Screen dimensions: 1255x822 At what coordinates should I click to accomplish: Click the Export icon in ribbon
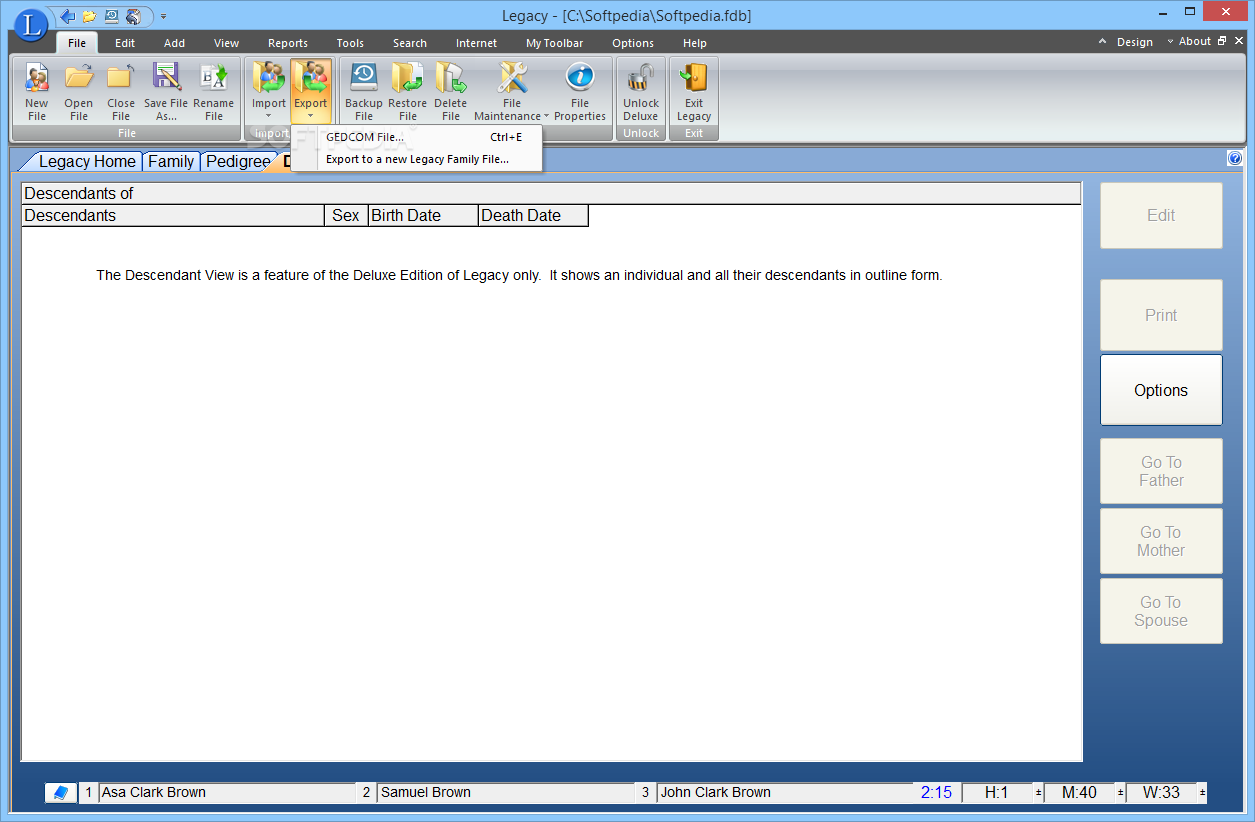[311, 77]
